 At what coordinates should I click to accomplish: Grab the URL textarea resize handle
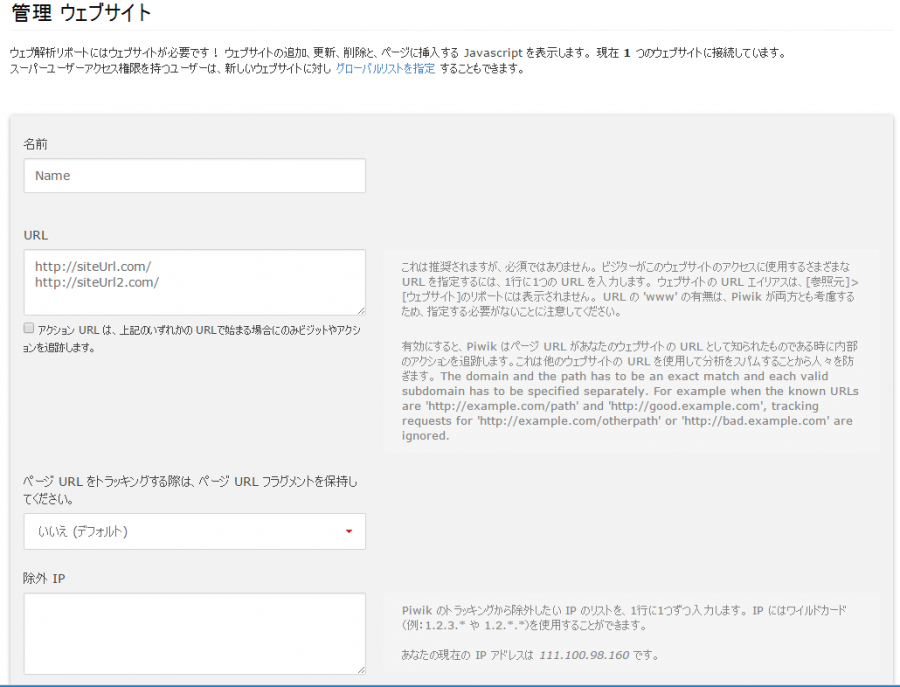[x=360, y=310]
